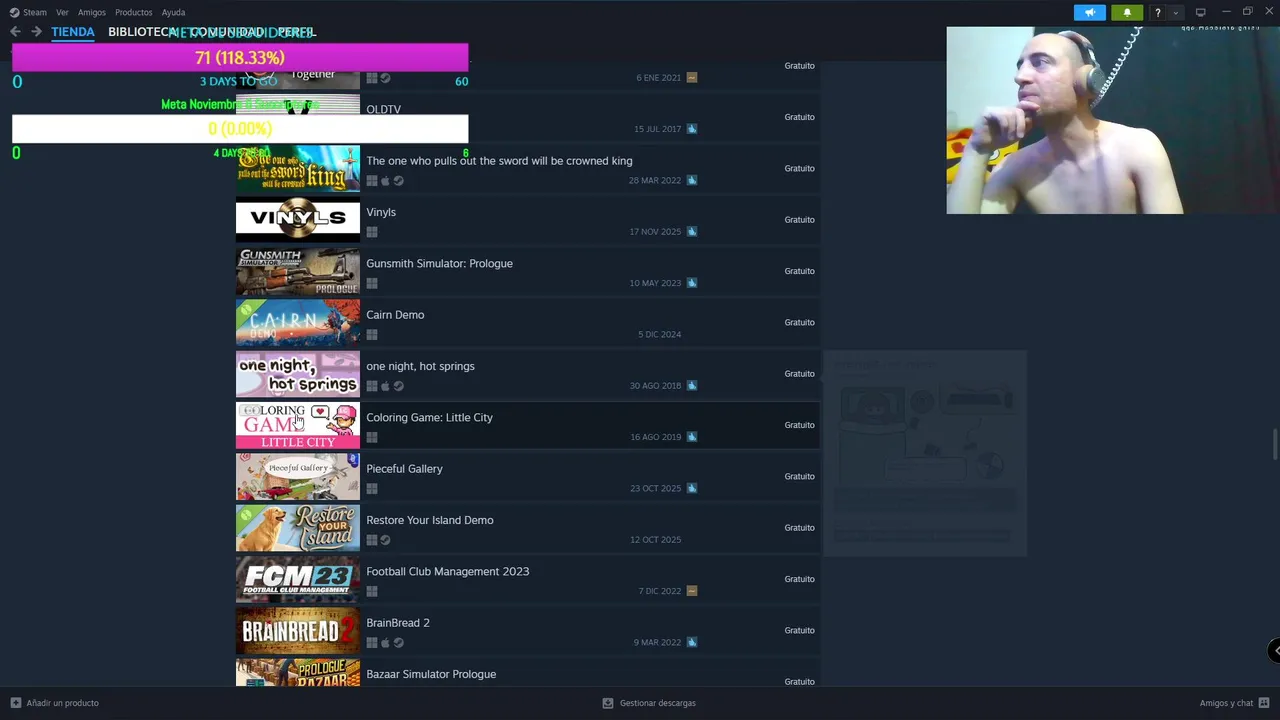Click the Pieceful Gallery title text
Screen dimensions: 1280x720
[404, 469]
